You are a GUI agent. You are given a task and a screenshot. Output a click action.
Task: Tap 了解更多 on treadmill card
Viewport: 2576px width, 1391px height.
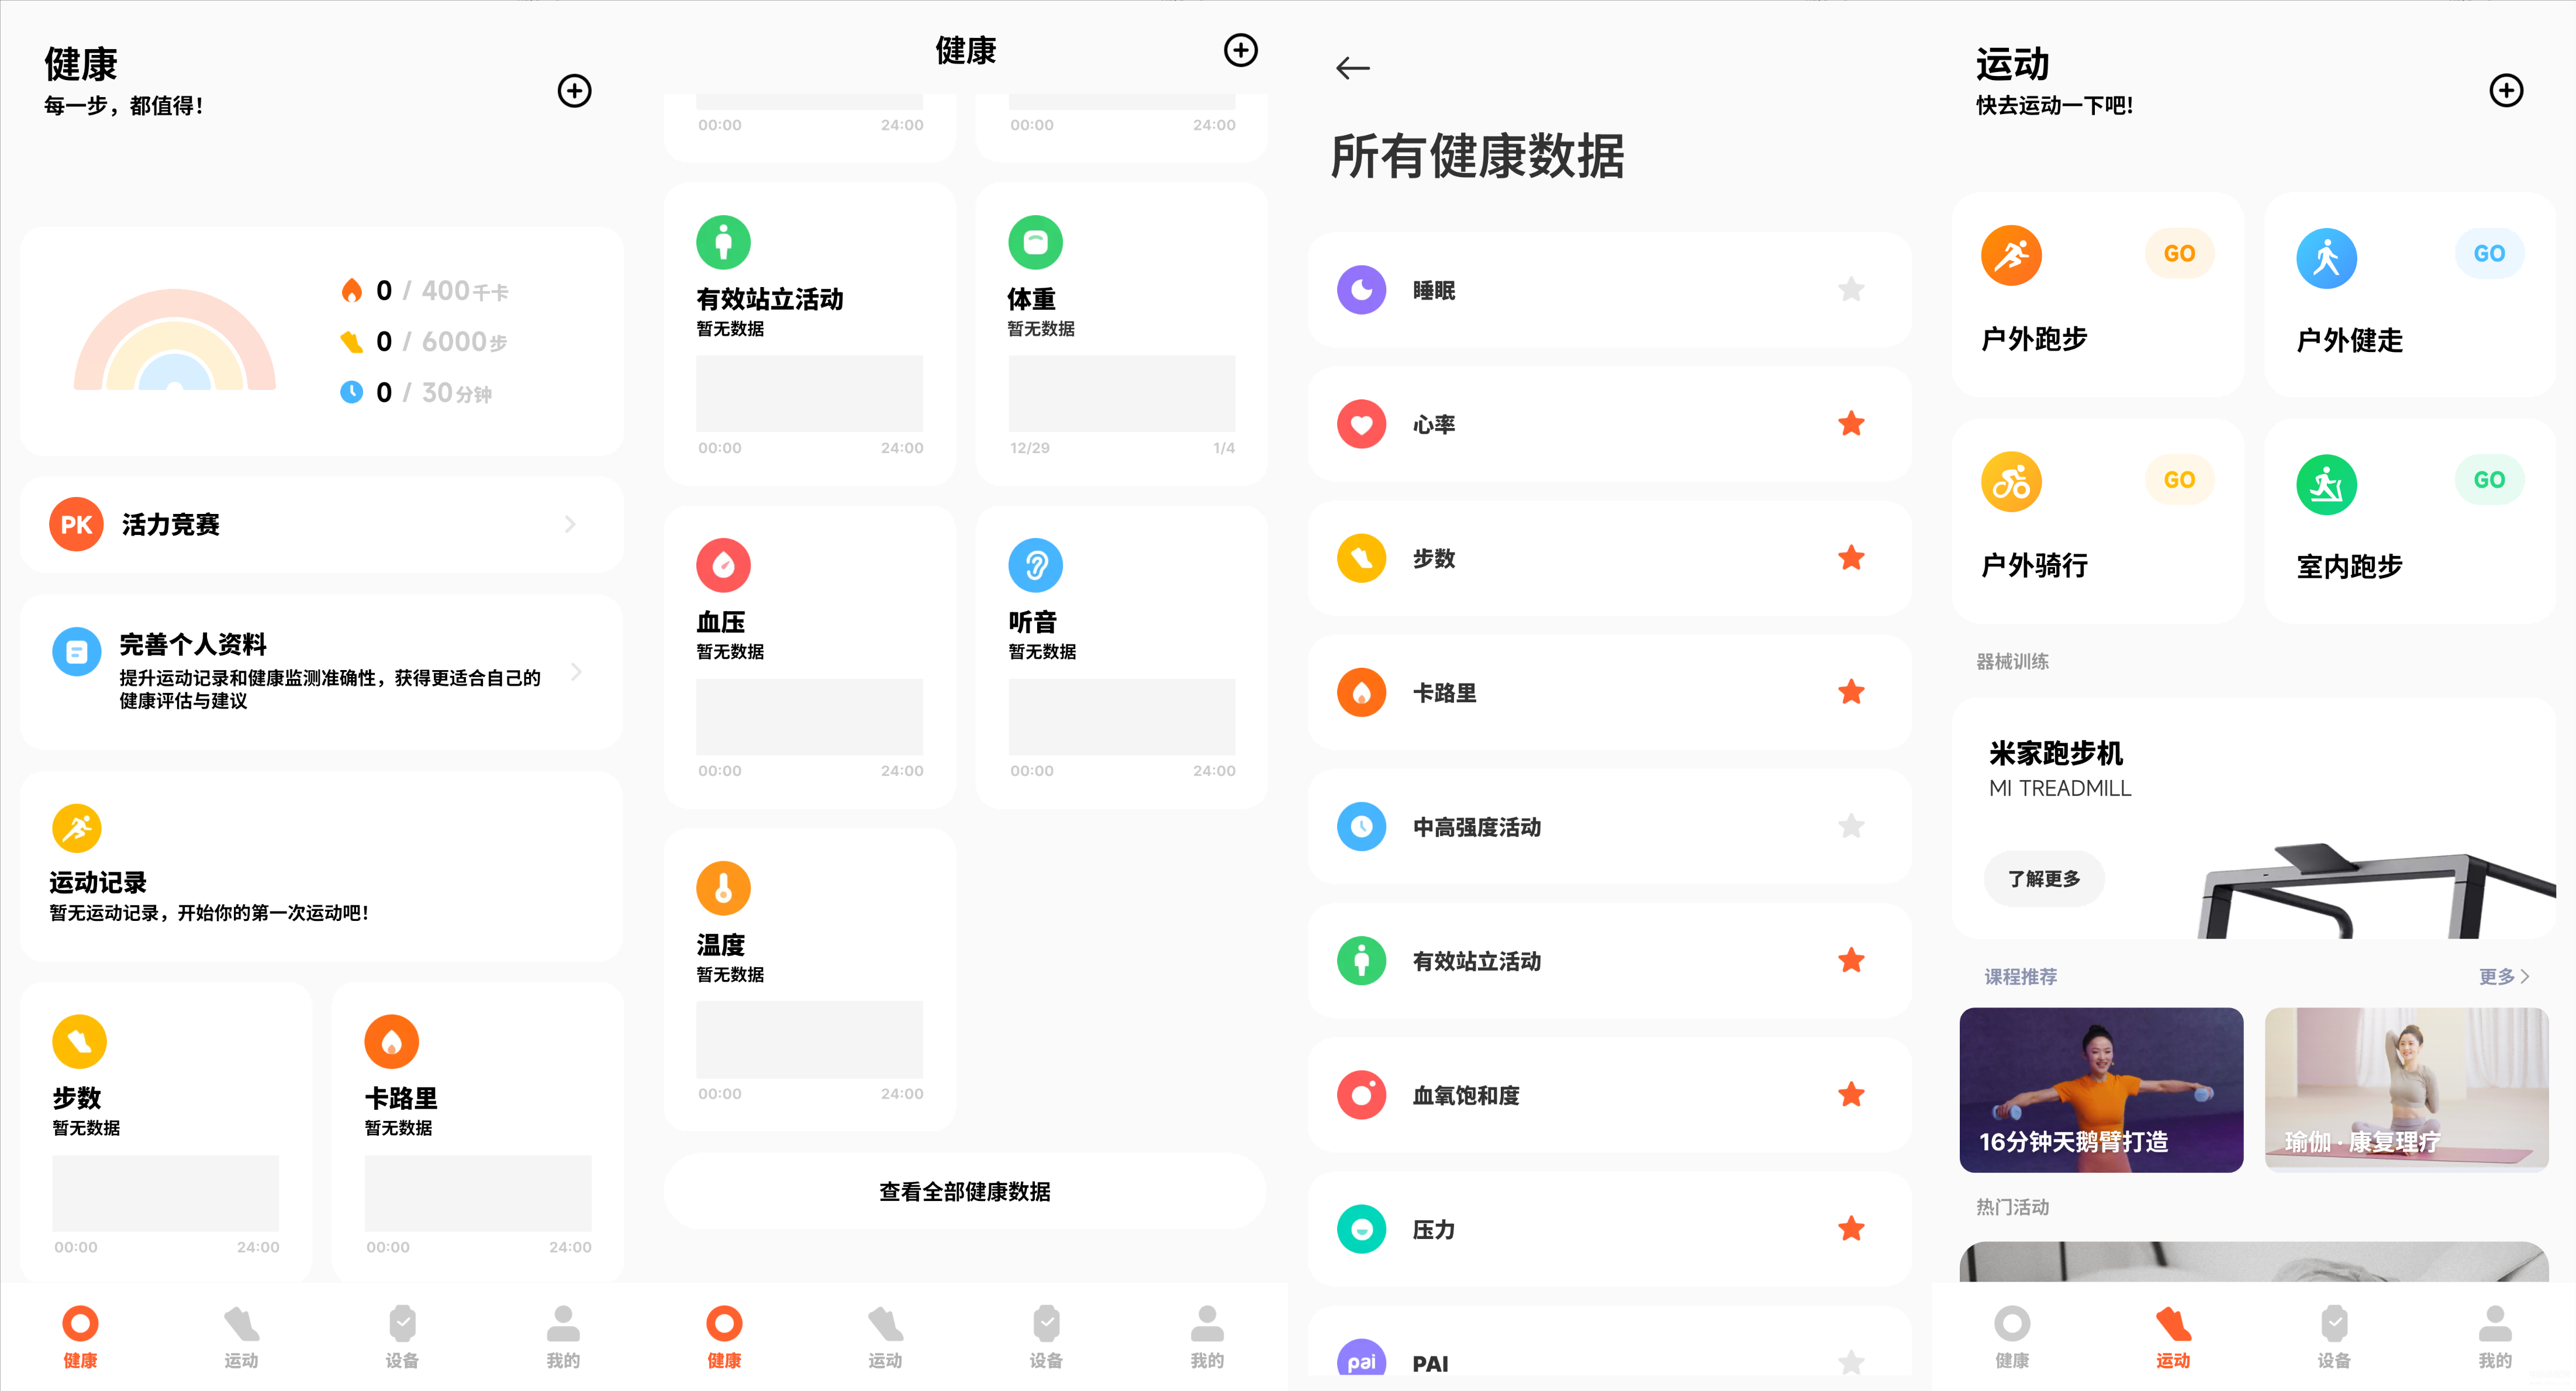coord(2044,879)
